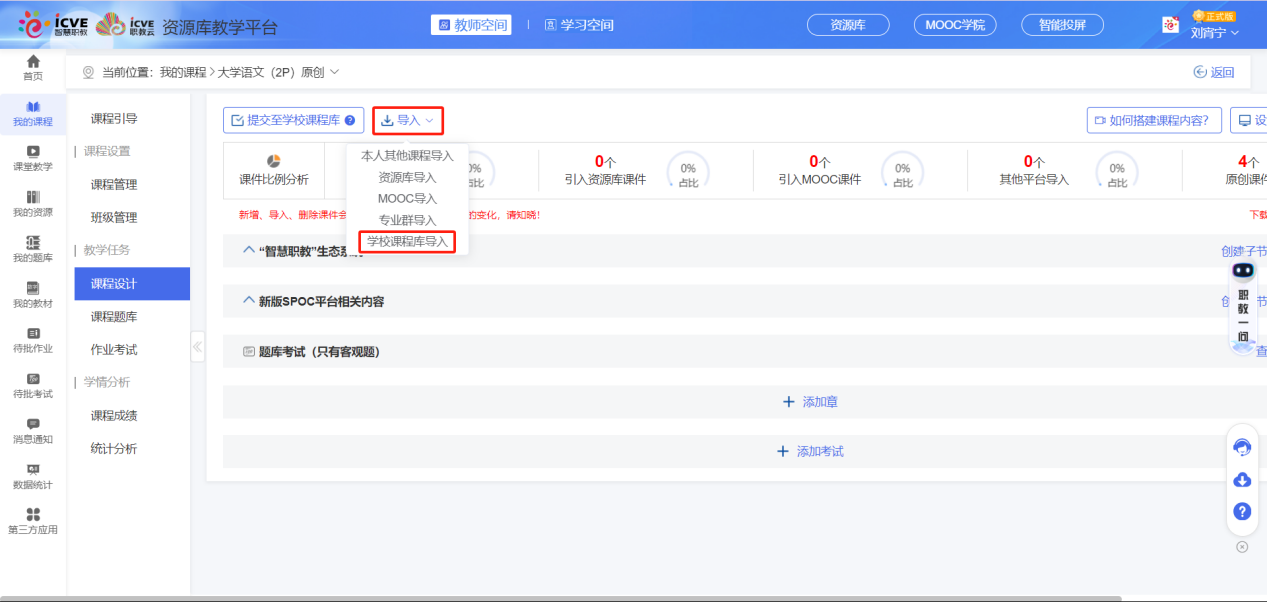Click 提交至学校课程库 button

[x=293, y=120]
